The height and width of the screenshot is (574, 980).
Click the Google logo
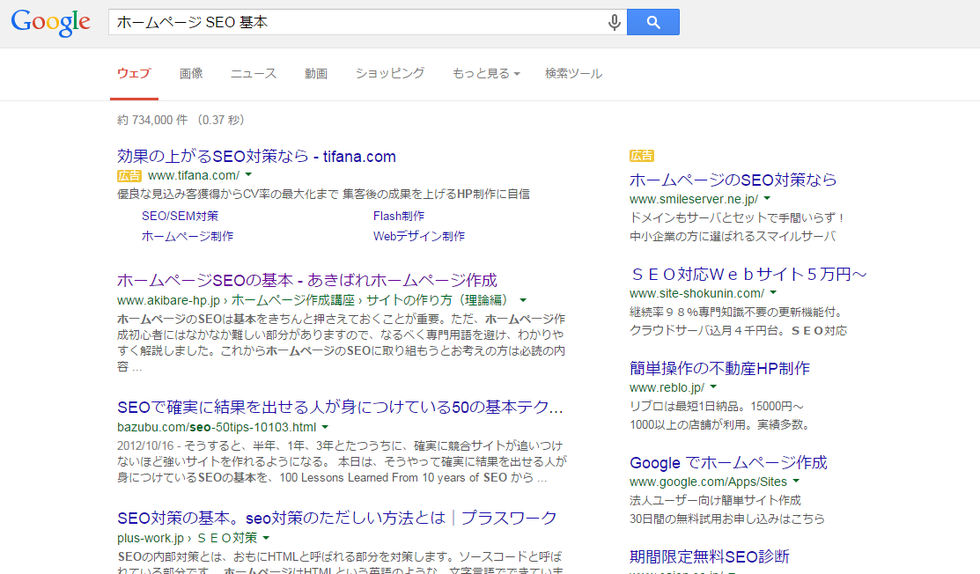51,22
